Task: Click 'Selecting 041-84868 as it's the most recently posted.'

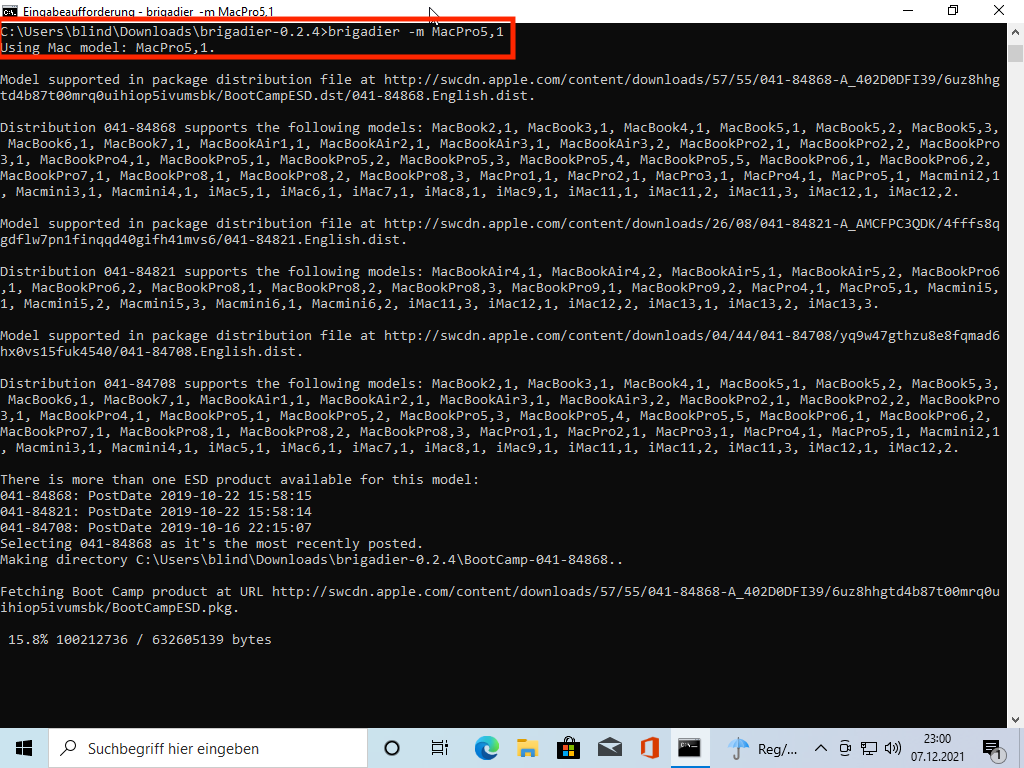Action: [212, 543]
